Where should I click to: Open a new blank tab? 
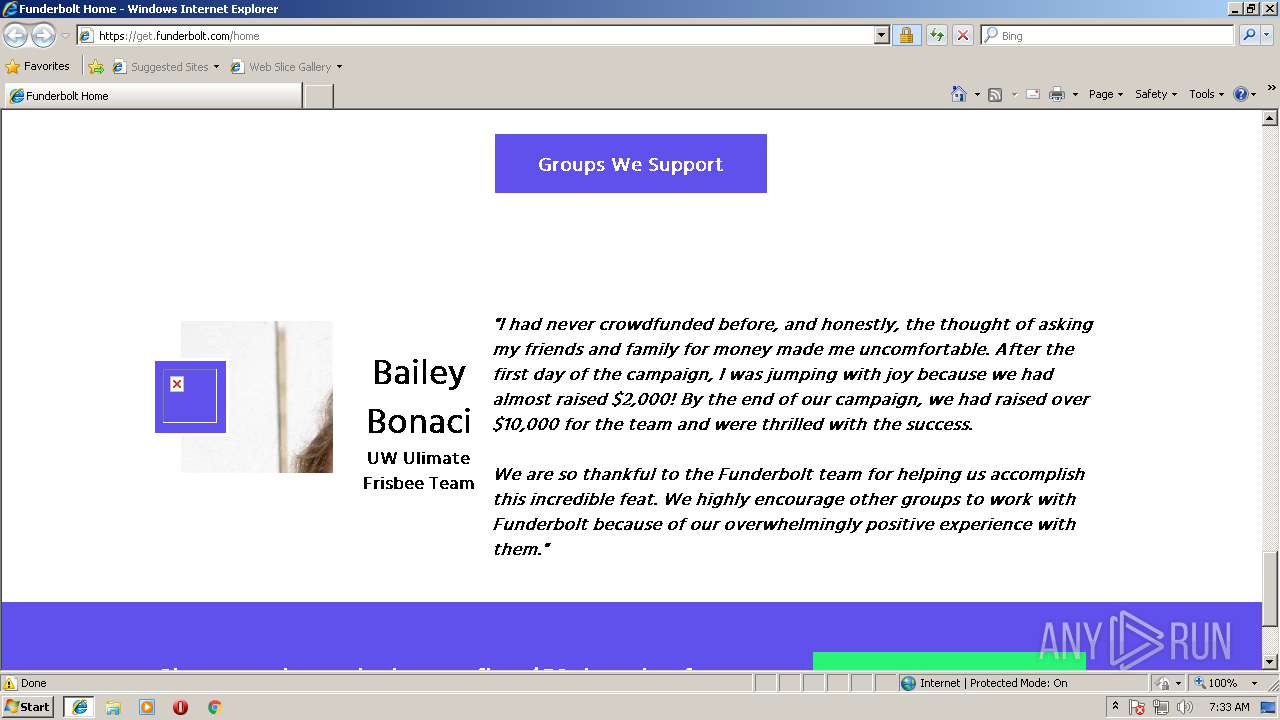click(x=318, y=96)
